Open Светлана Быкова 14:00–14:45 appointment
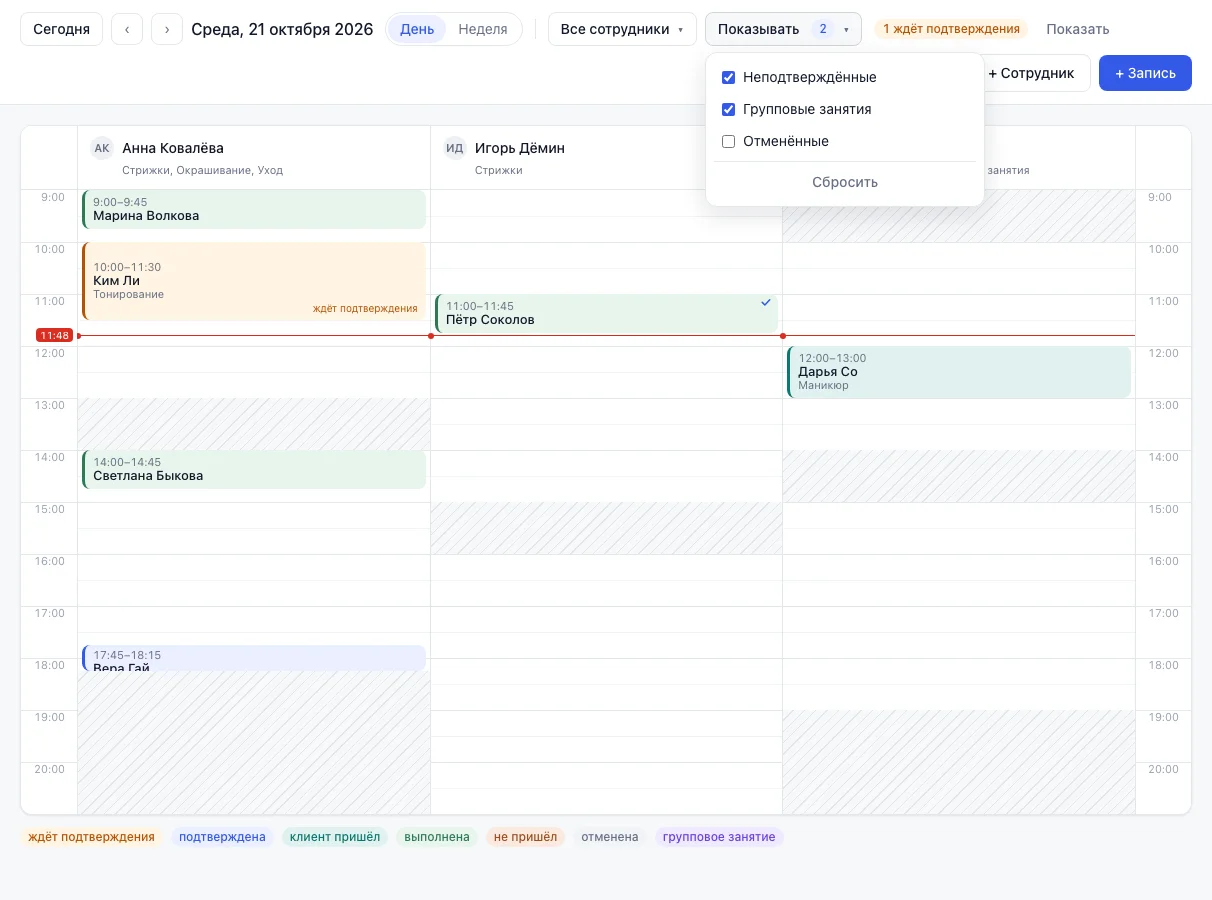1212x900 pixels. (x=254, y=469)
